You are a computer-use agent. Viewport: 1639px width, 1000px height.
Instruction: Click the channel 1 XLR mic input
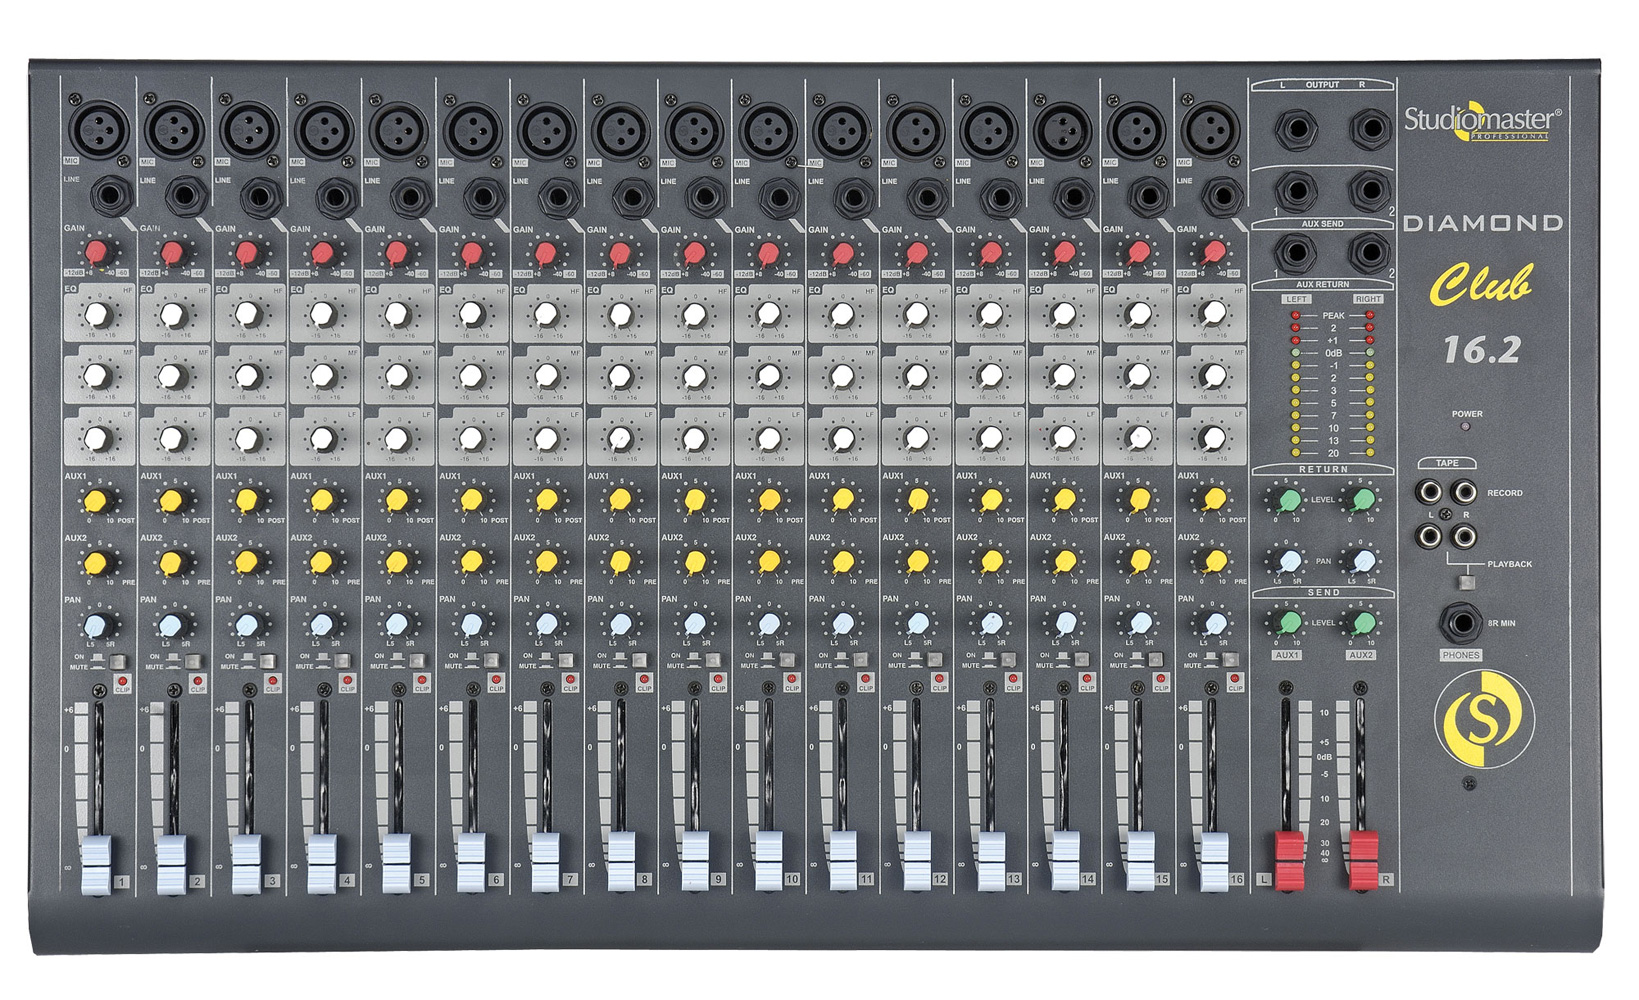pyautogui.click(x=97, y=130)
